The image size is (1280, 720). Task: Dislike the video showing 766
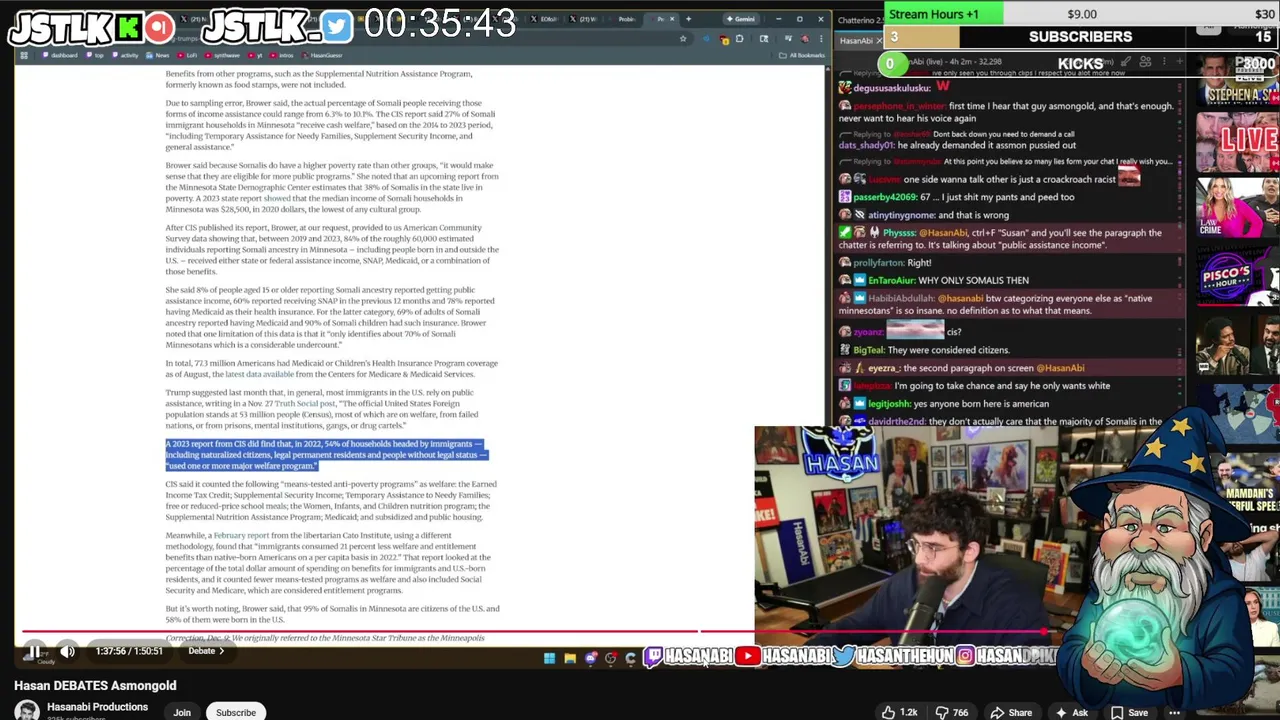951,712
